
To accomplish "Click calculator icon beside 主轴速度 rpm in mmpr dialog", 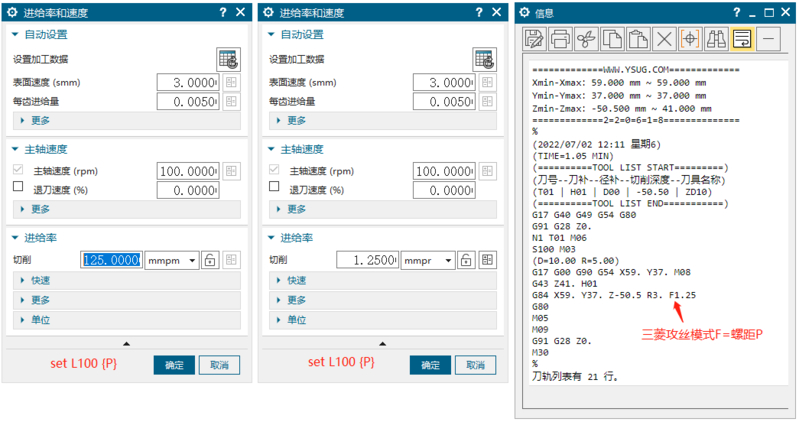I will [x=488, y=171].
